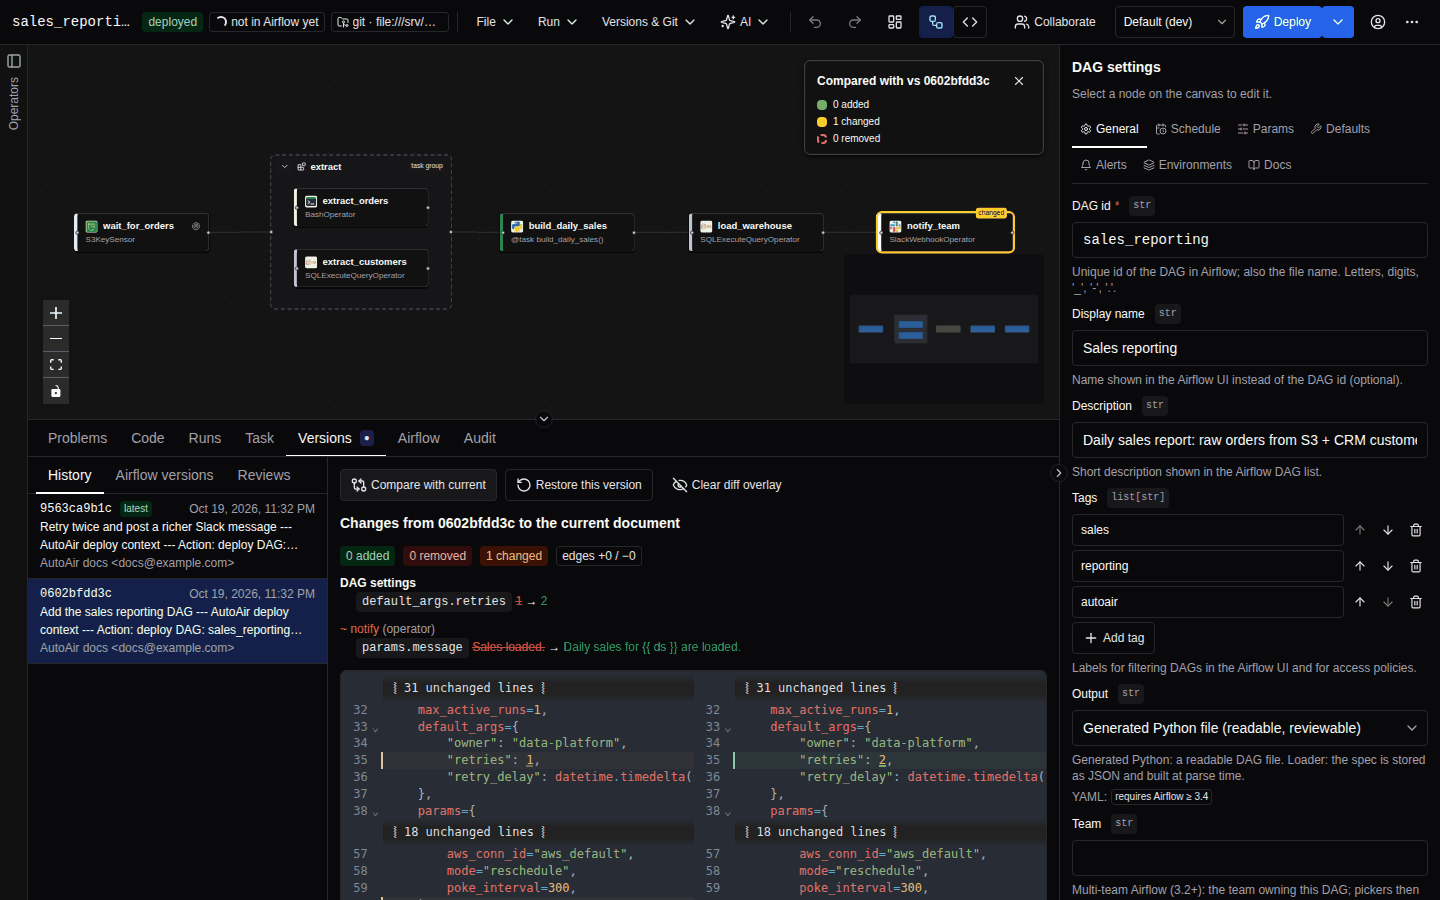Viewport: 1440px width, 900px height.
Task: Toggle the canvas lock
Action: click(56, 391)
